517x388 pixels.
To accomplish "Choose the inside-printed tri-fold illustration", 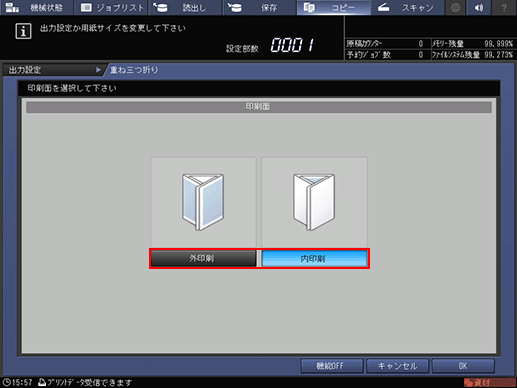I will (x=314, y=203).
